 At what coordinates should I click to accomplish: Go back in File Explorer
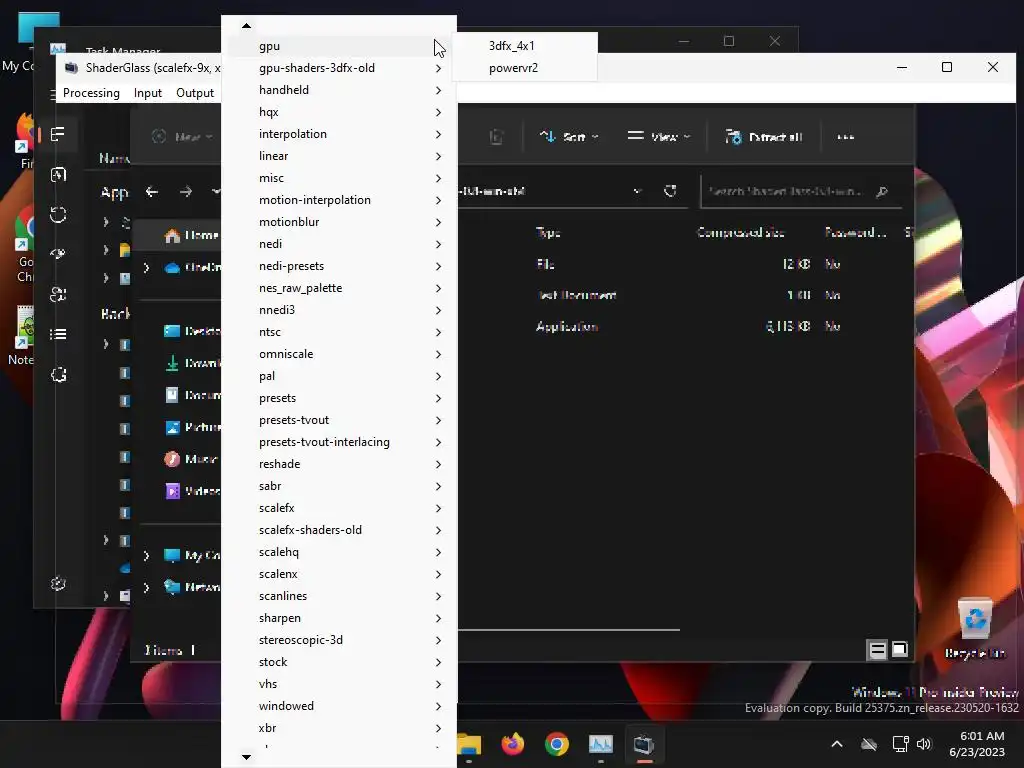point(152,192)
